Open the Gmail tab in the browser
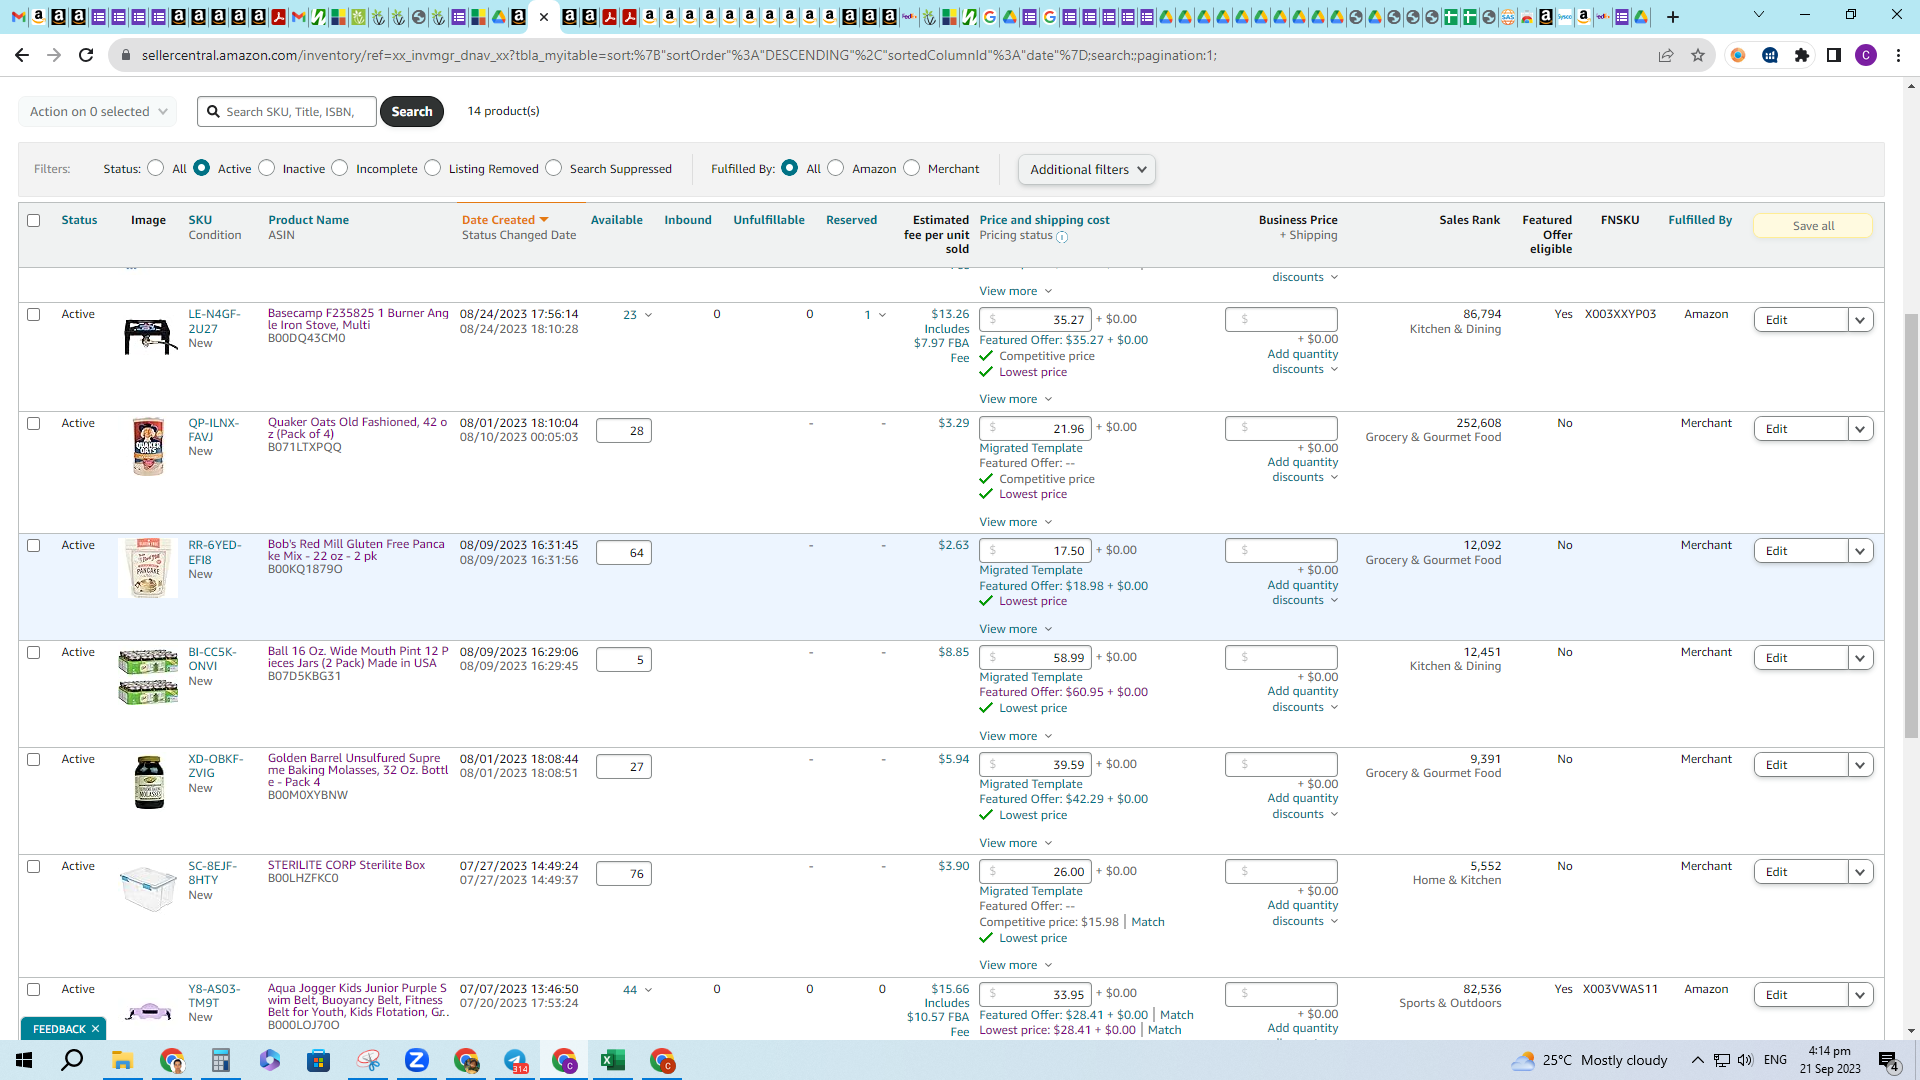Image resolution: width=1920 pixels, height=1080 pixels. coord(18,17)
